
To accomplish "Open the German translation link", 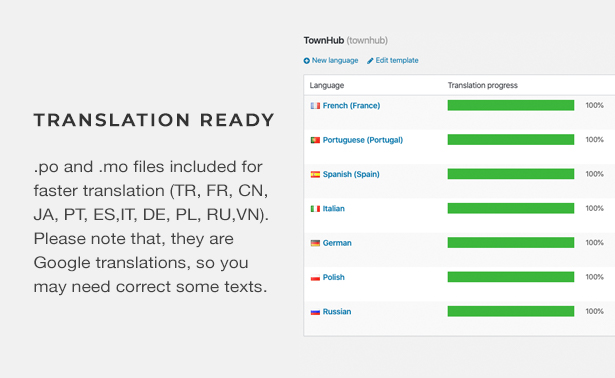I will pyautogui.click(x=337, y=243).
